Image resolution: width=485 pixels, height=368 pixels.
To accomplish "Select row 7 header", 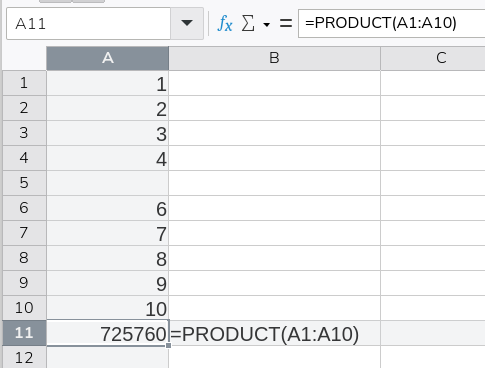I will [24, 233].
